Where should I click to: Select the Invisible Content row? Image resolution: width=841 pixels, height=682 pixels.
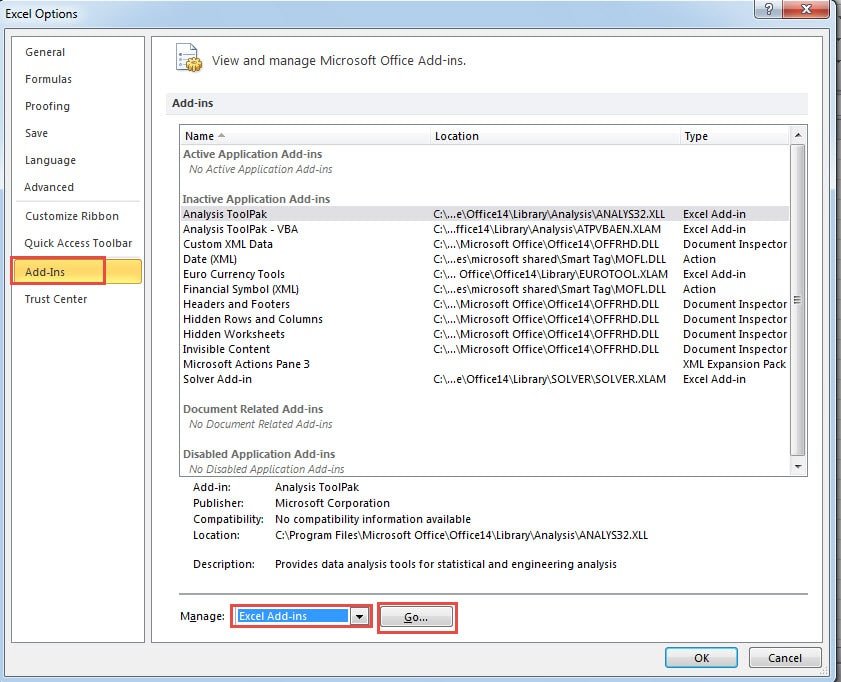click(485, 349)
